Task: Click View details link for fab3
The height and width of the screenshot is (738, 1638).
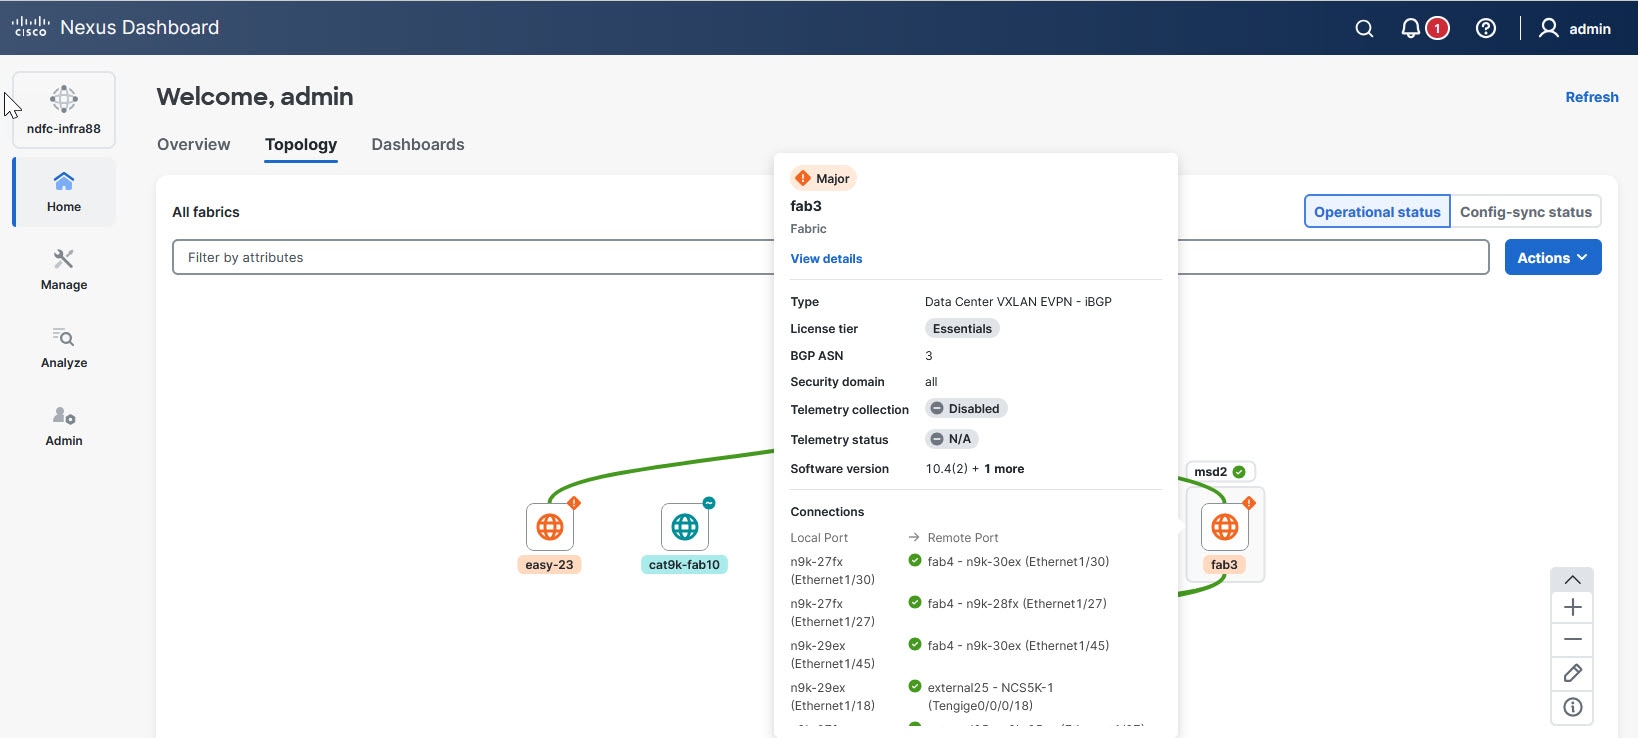Action: tap(826, 258)
